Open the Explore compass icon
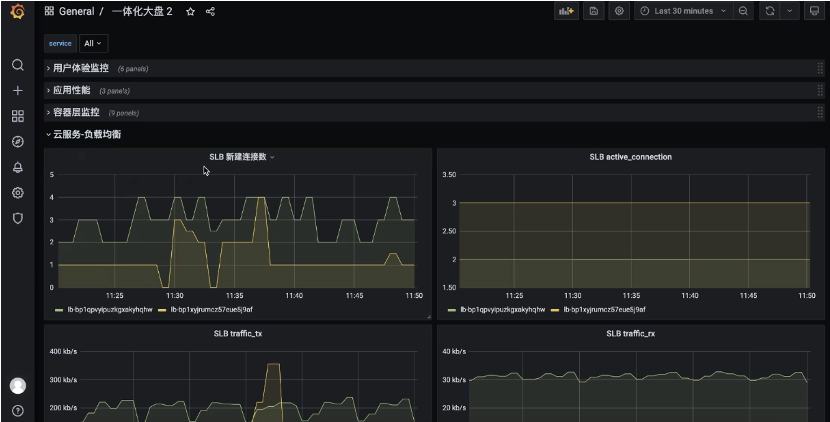Image resolution: width=830 pixels, height=422 pixels. tap(17, 141)
